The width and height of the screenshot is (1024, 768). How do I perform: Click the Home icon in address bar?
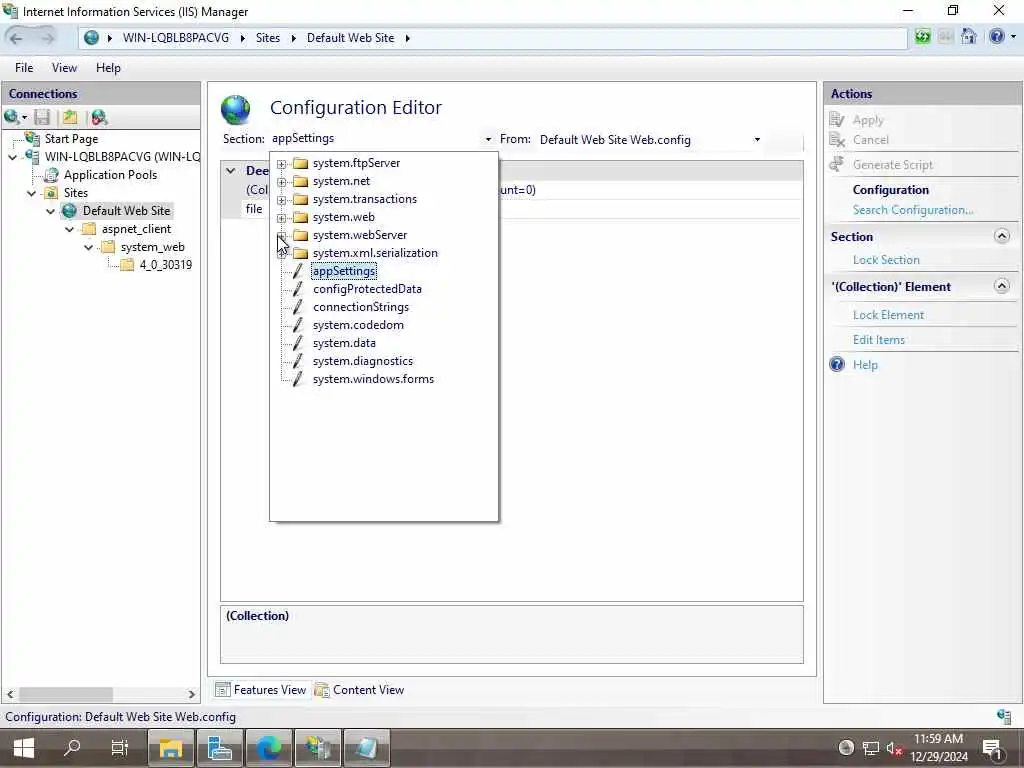968,37
